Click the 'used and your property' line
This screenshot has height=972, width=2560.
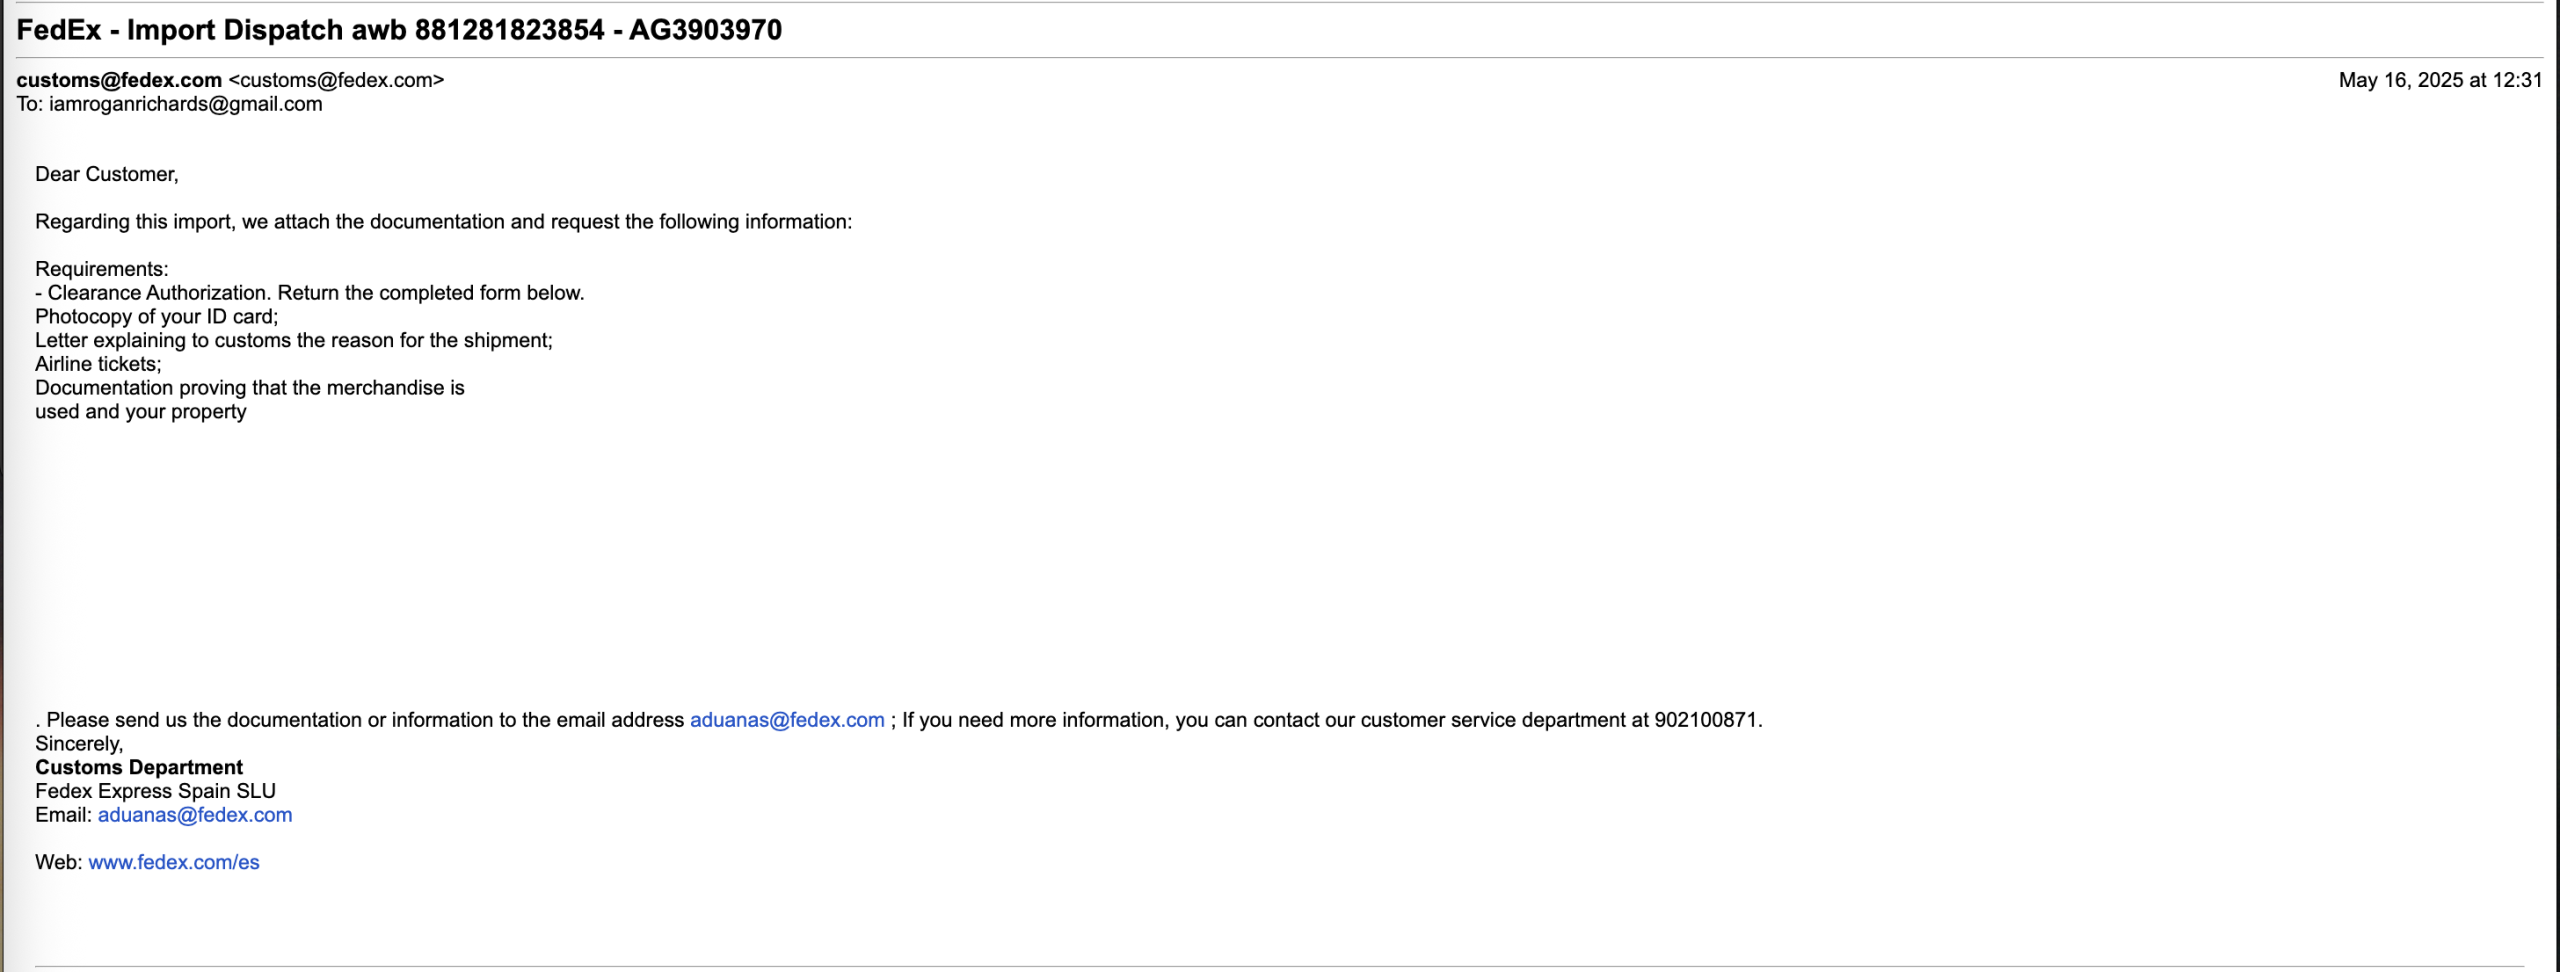[141, 412]
